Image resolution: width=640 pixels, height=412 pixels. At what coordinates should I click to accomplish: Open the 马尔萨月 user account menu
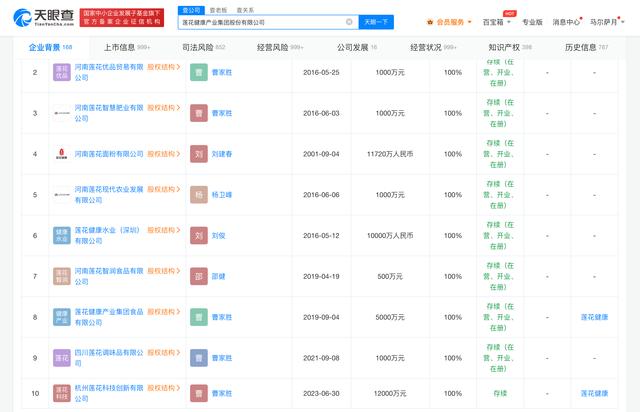pos(612,21)
